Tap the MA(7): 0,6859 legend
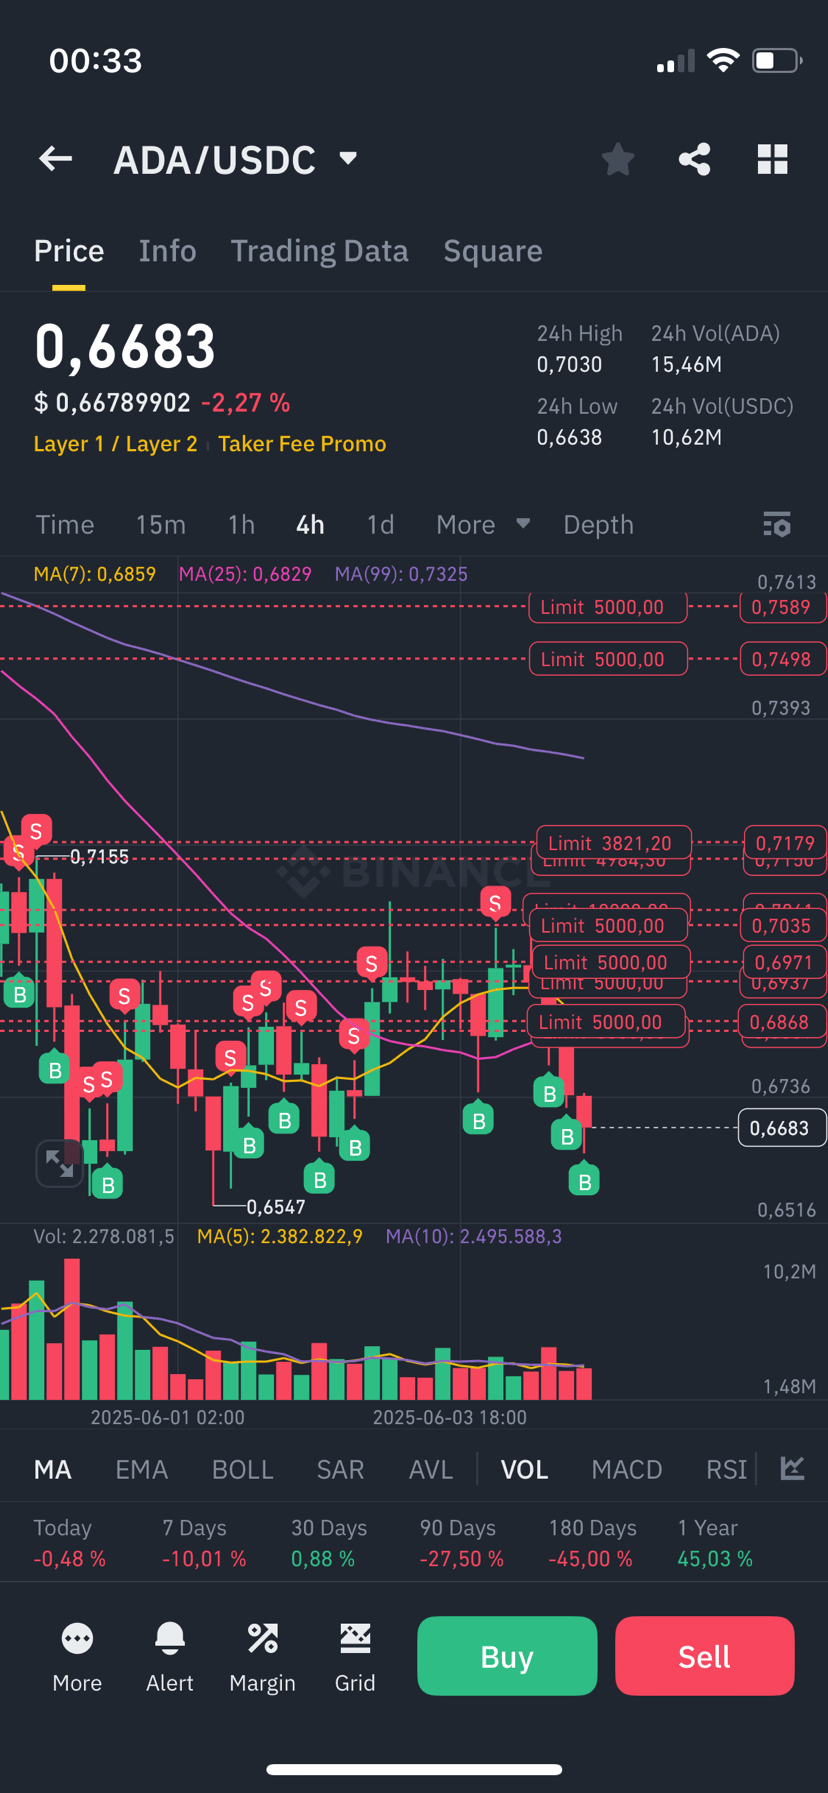Screen dimensions: 828x1793 pos(95,574)
